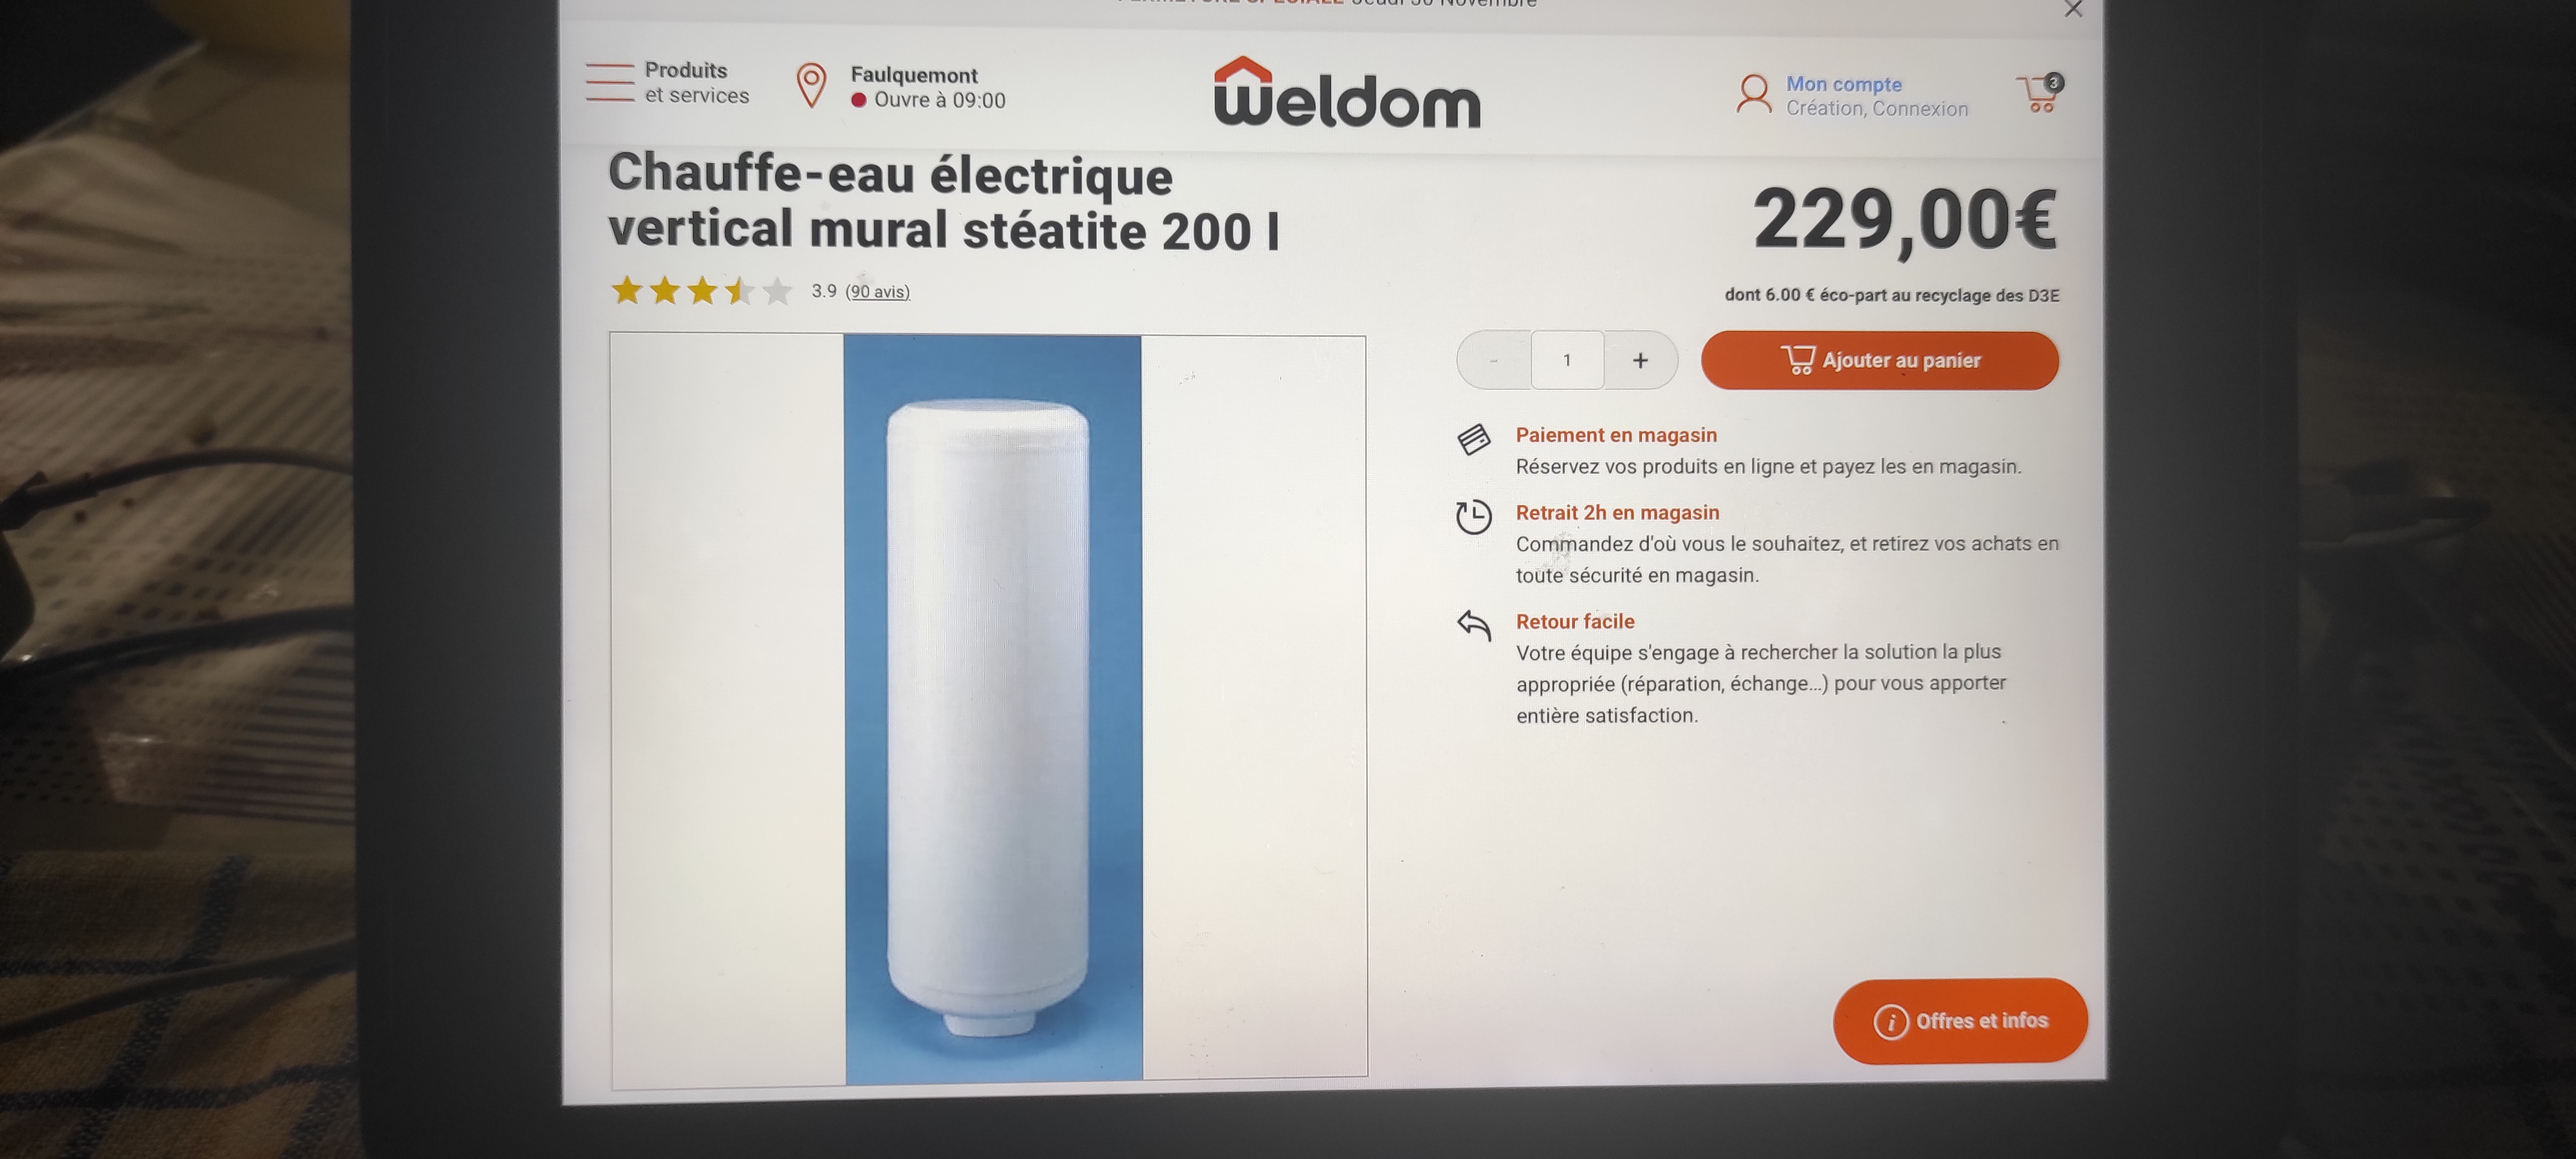This screenshot has height=1159, width=2576.
Task: Click the Weldom logo
Action: (x=1346, y=92)
